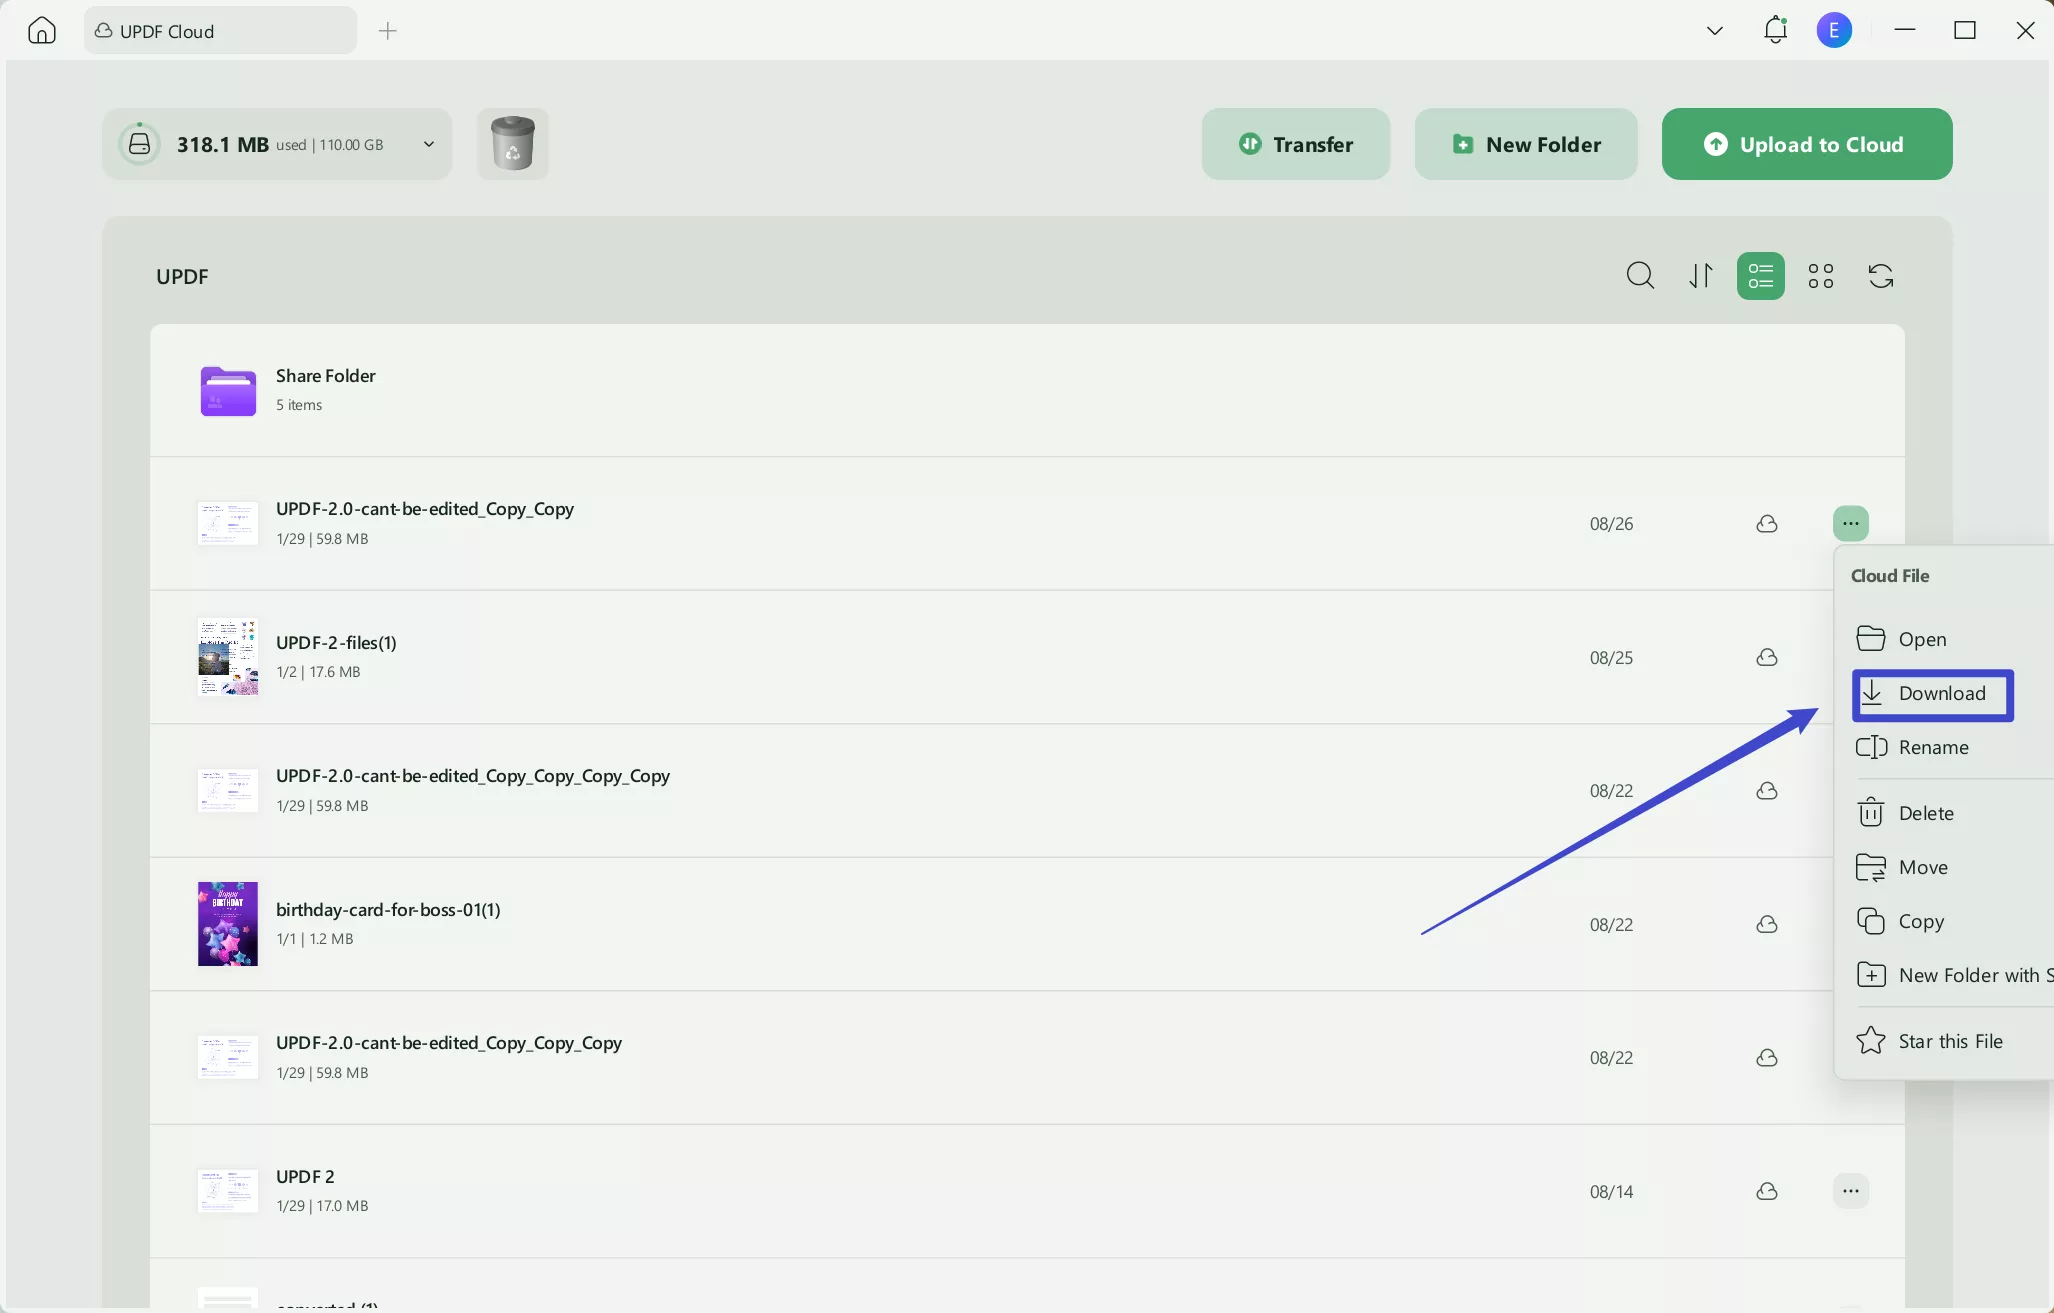Click the Upload to Cloud button
Screen dimensions: 2054x1313
click(x=1806, y=143)
